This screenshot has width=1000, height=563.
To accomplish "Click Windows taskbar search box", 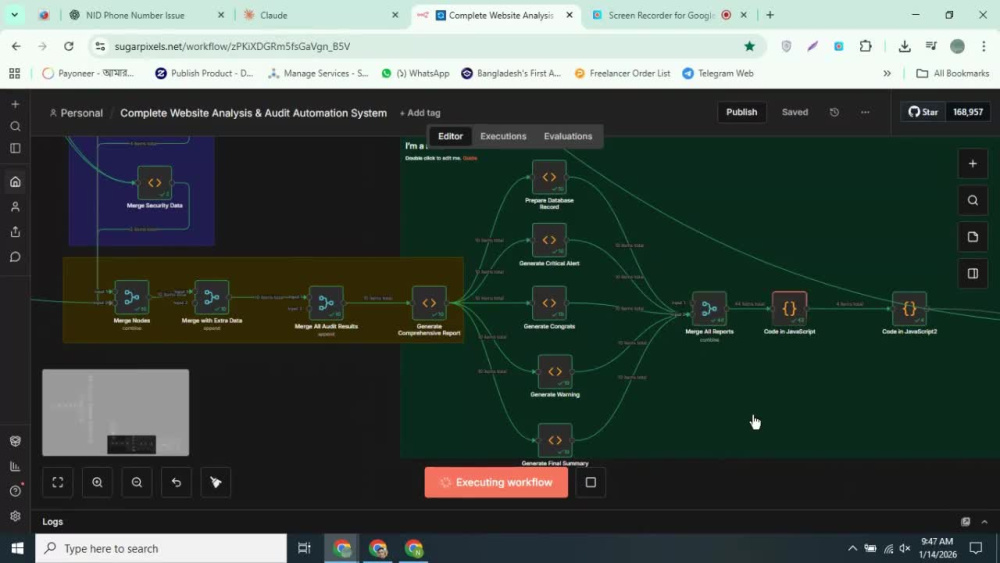I will click(161, 548).
